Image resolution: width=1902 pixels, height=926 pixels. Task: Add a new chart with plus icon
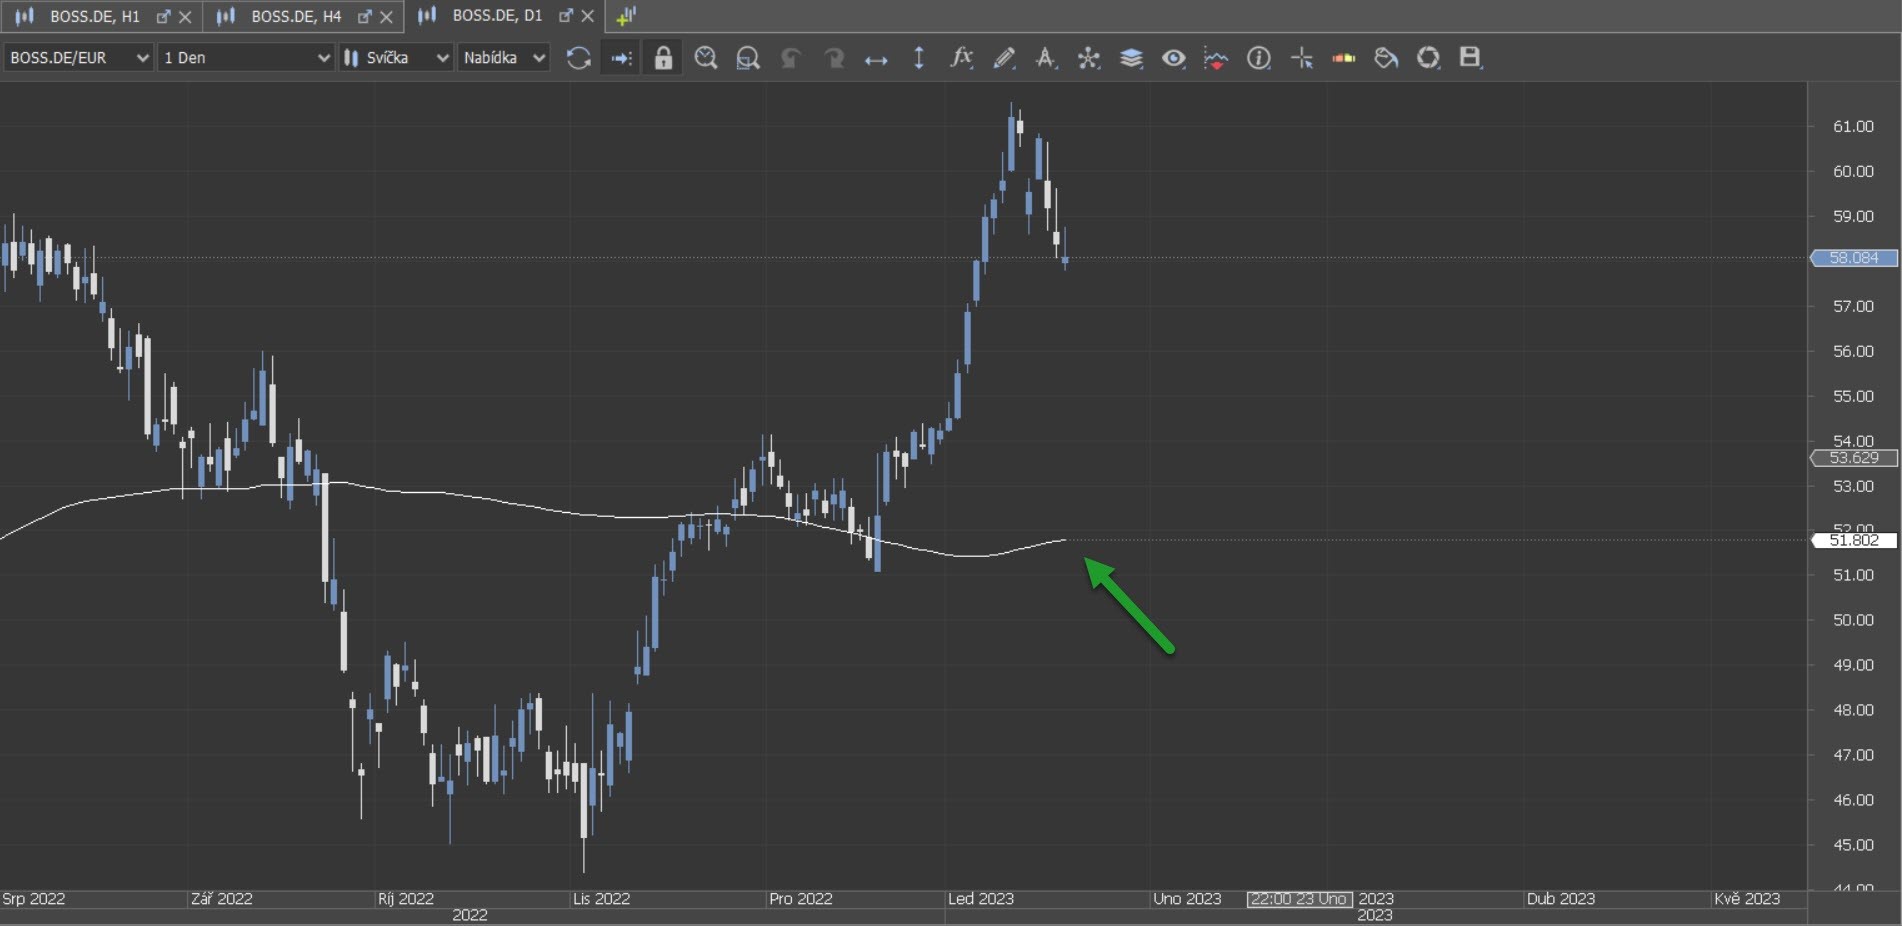point(626,16)
